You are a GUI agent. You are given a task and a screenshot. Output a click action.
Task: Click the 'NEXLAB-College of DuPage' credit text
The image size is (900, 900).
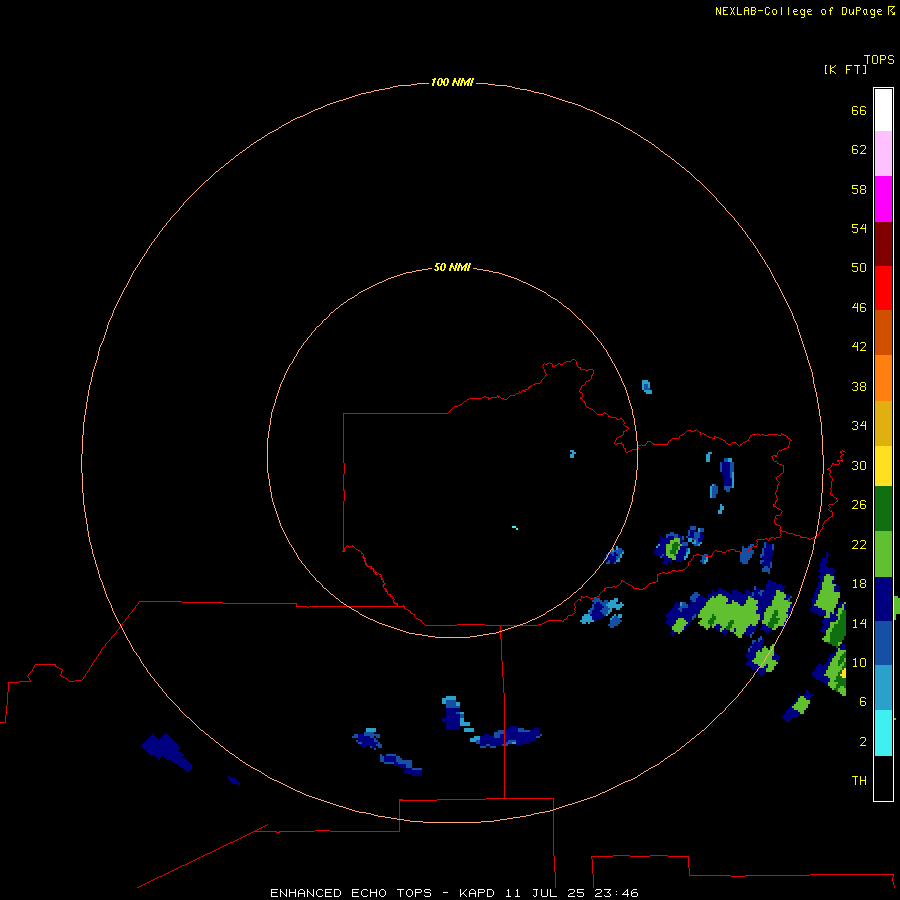[x=798, y=11]
